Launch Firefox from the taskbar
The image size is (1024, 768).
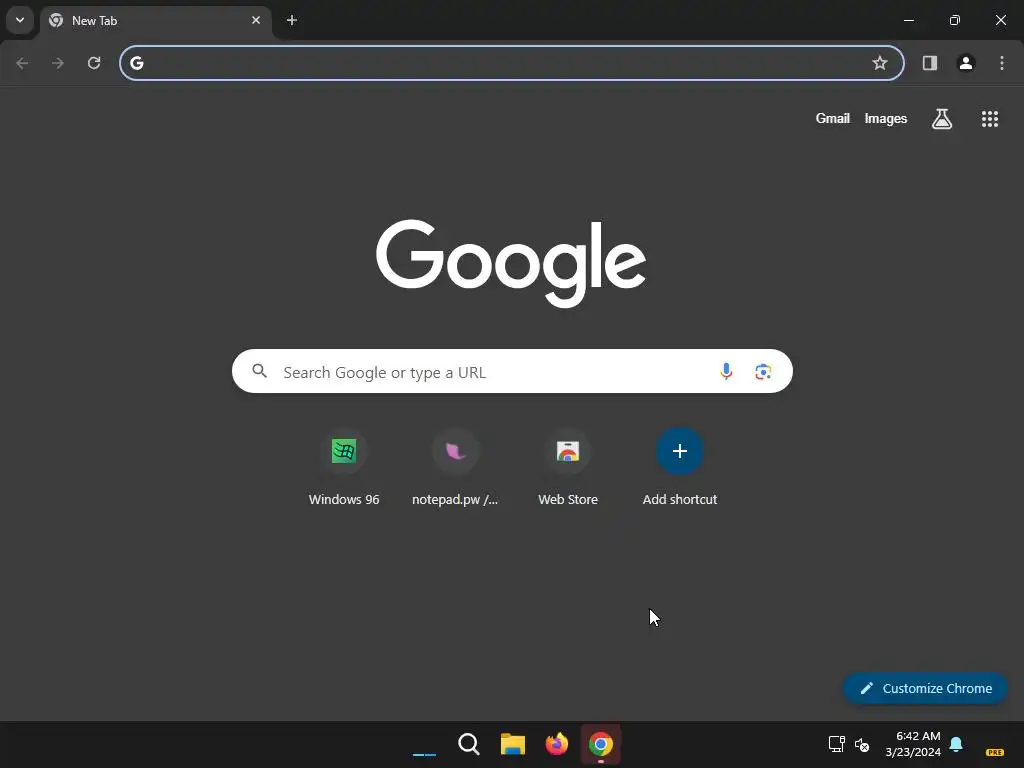tap(556, 744)
